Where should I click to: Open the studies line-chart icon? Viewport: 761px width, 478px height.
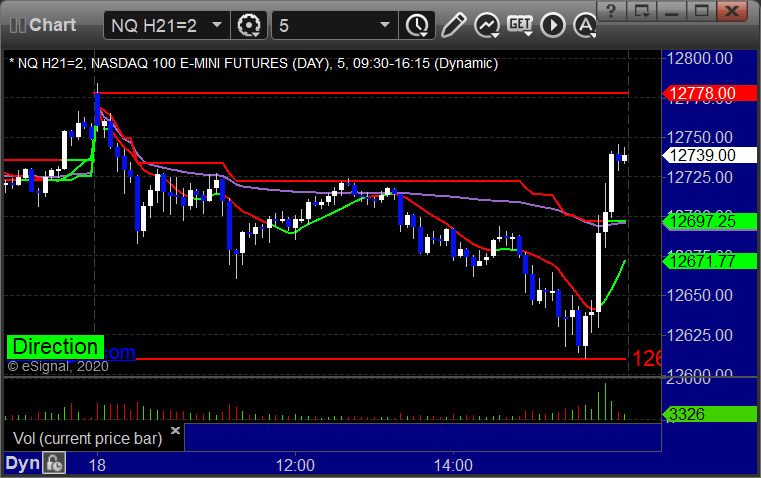tap(487, 25)
